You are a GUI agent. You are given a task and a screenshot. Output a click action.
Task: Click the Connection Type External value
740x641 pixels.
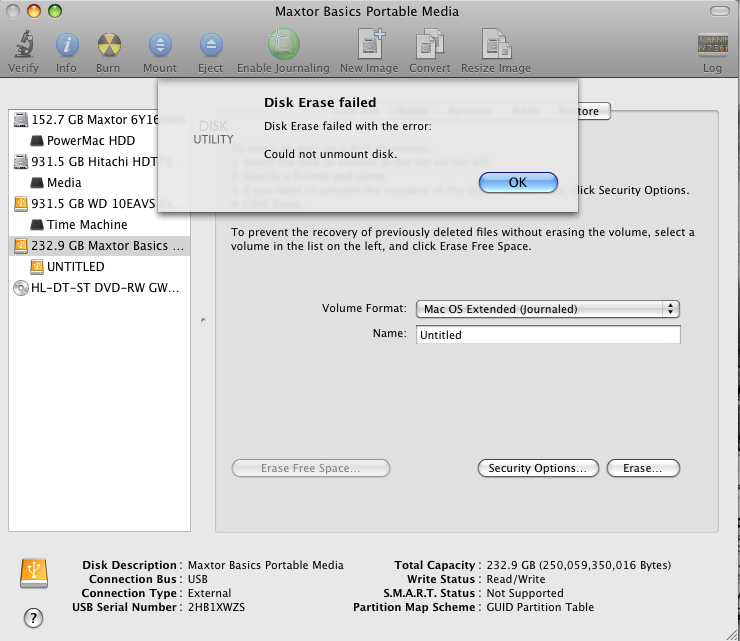210,593
